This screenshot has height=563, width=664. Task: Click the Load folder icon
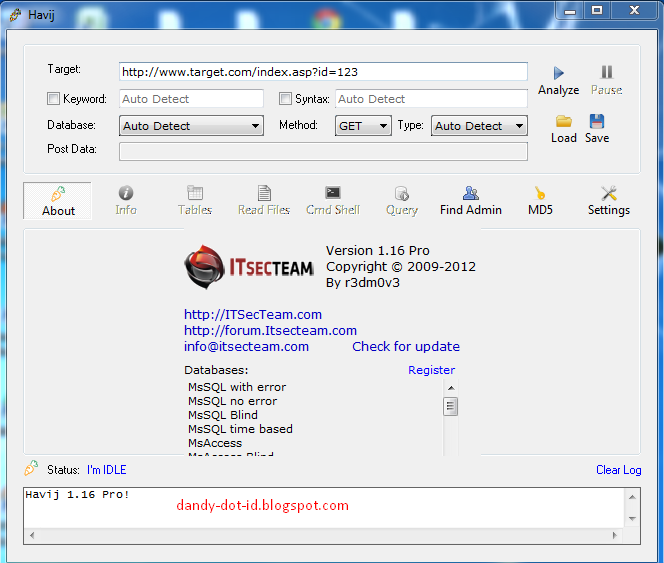[564, 122]
